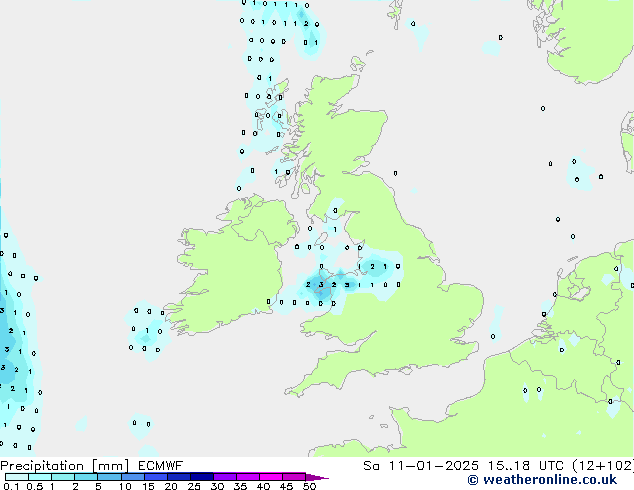
Task: Select the legend swatch between 5 and 10
Action: [x=110, y=477]
